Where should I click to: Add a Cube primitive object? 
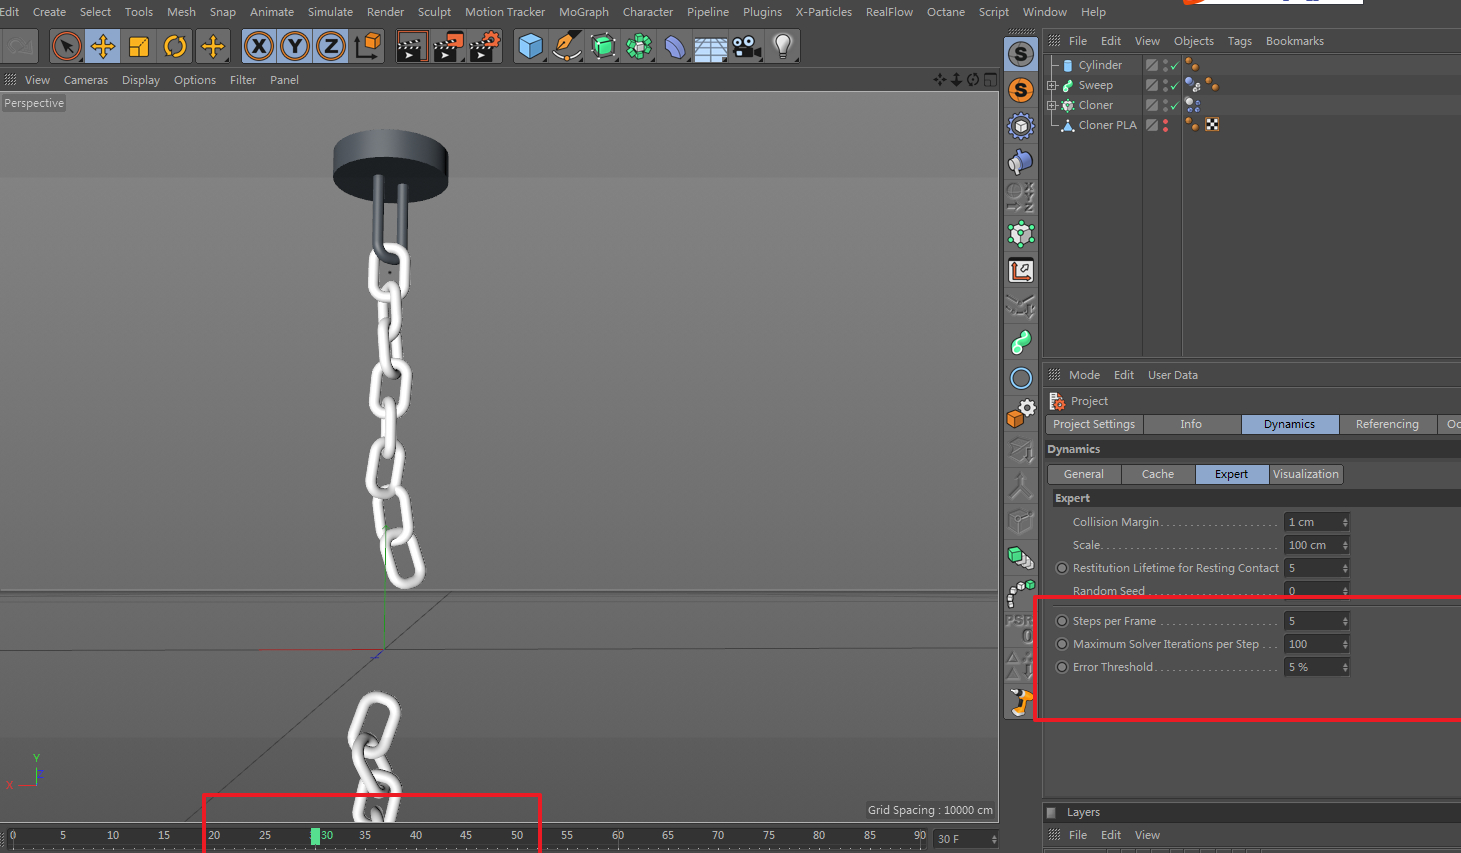(x=531, y=46)
